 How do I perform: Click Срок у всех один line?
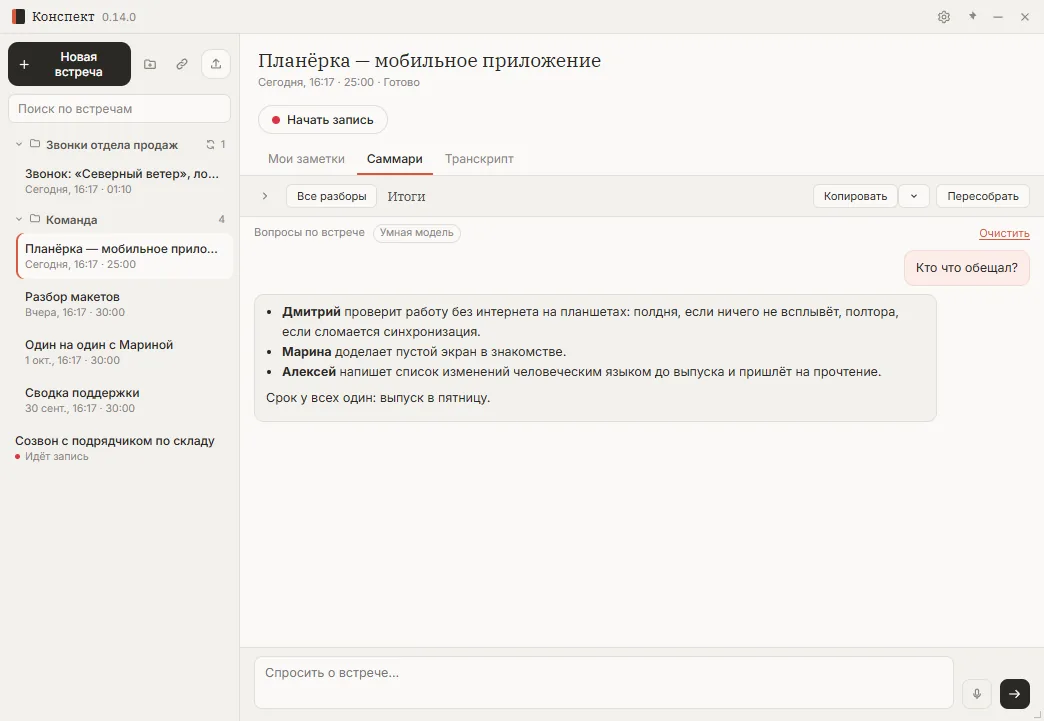378,397
